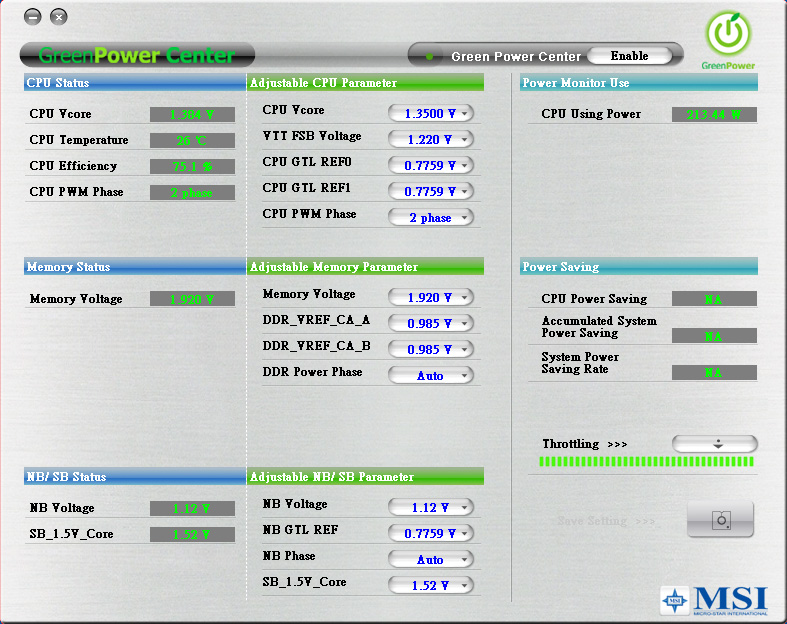This screenshot has height=624, width=787.
Task: Click the MSI logo
Action: 714,600
